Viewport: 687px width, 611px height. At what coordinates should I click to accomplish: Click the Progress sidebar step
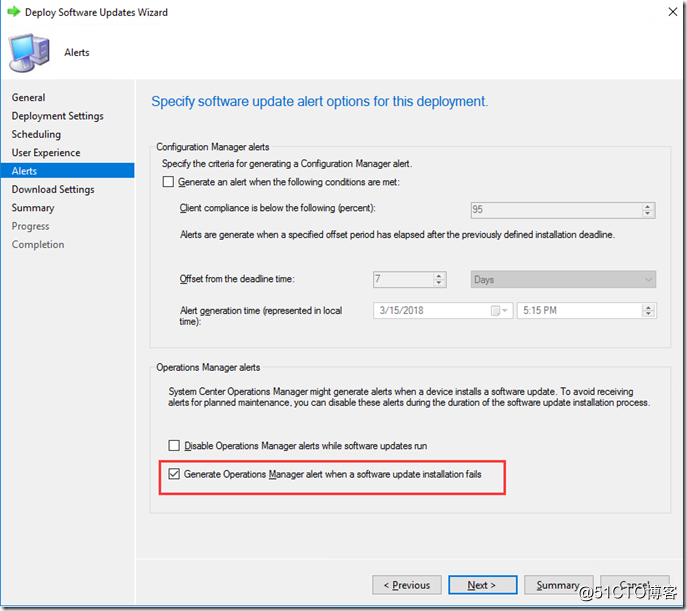tap(30, 226)
